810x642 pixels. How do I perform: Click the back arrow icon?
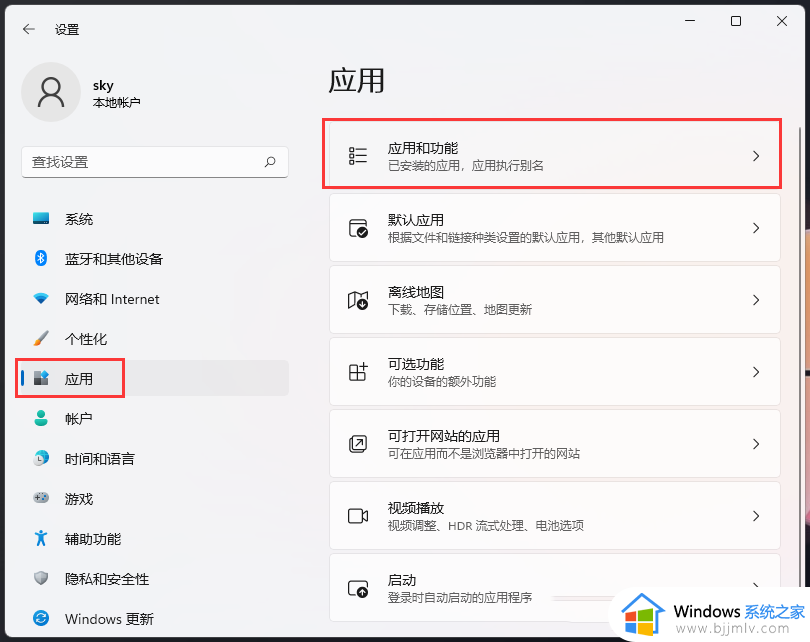pyautogui.click(x=29, y=29)
